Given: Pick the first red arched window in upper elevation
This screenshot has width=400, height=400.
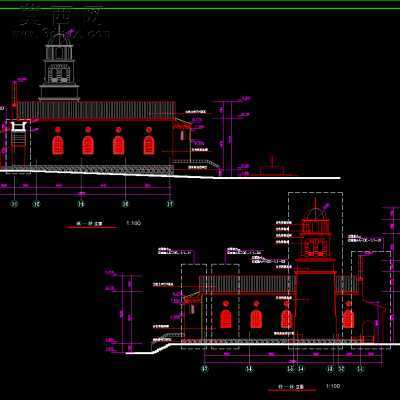Looking at the screenshot, I should (x=58, y=145).
